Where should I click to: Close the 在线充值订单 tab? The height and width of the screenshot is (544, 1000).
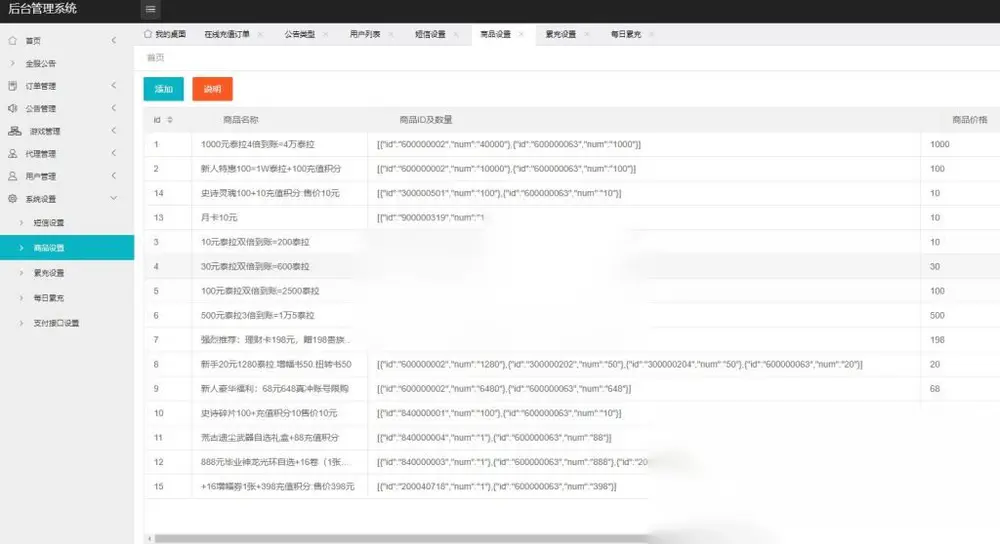[260, 34]
